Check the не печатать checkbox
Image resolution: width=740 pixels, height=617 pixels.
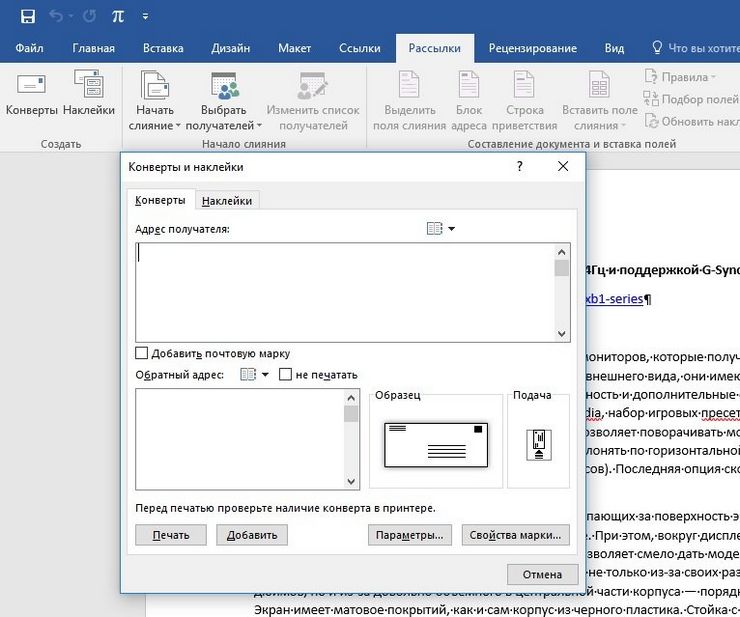point(285,375)
